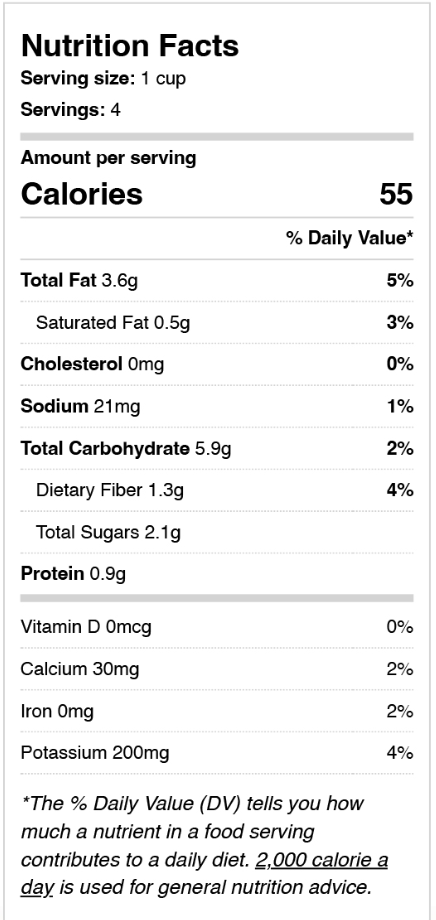
Task: Select the Amount per serving label
Action: point(109,158)
